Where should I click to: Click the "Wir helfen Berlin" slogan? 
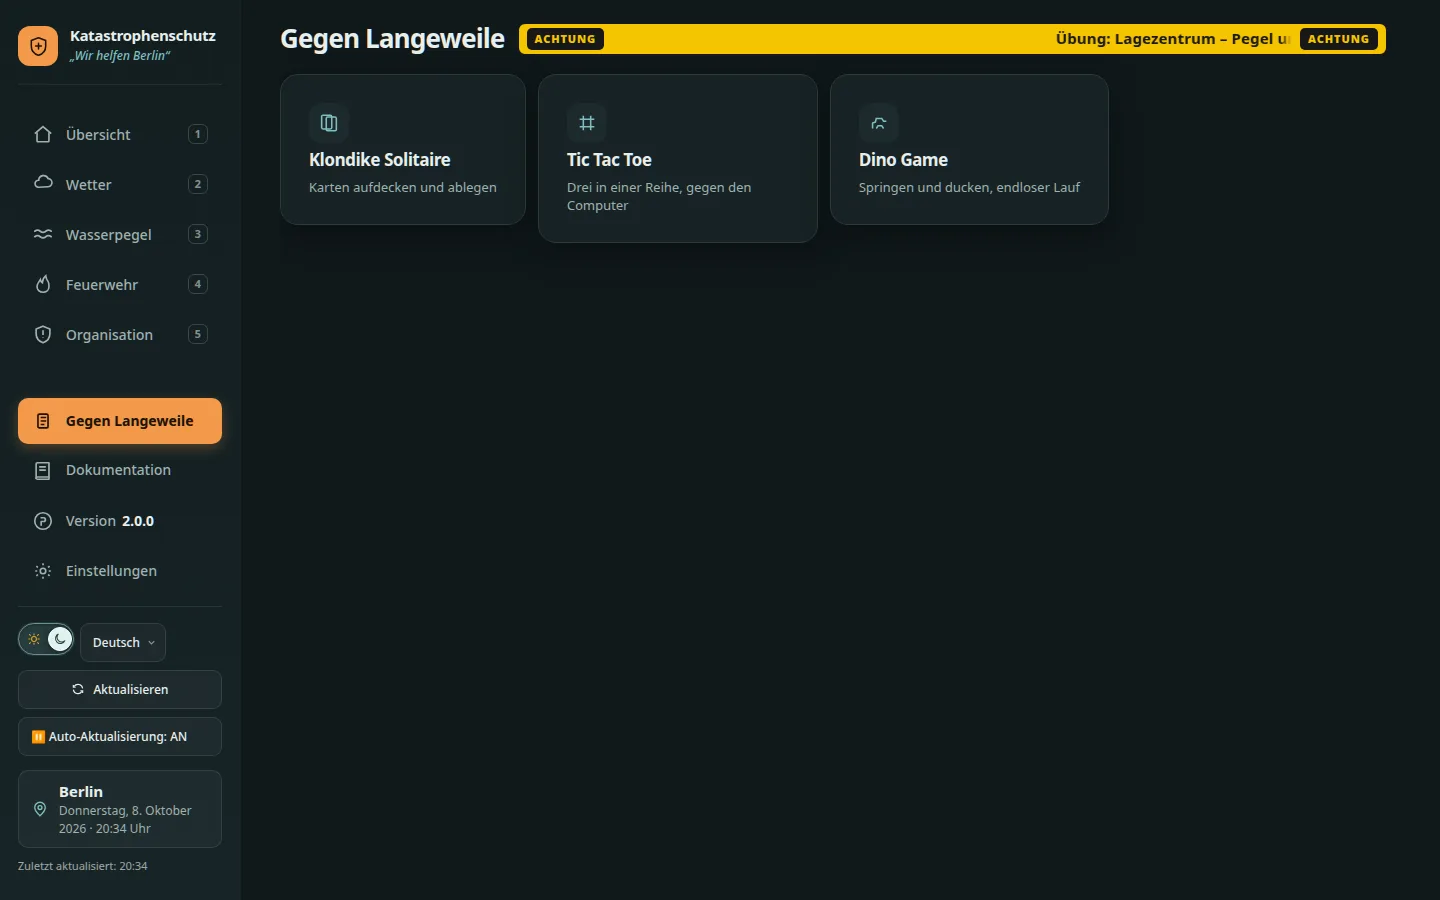[120, 56]
